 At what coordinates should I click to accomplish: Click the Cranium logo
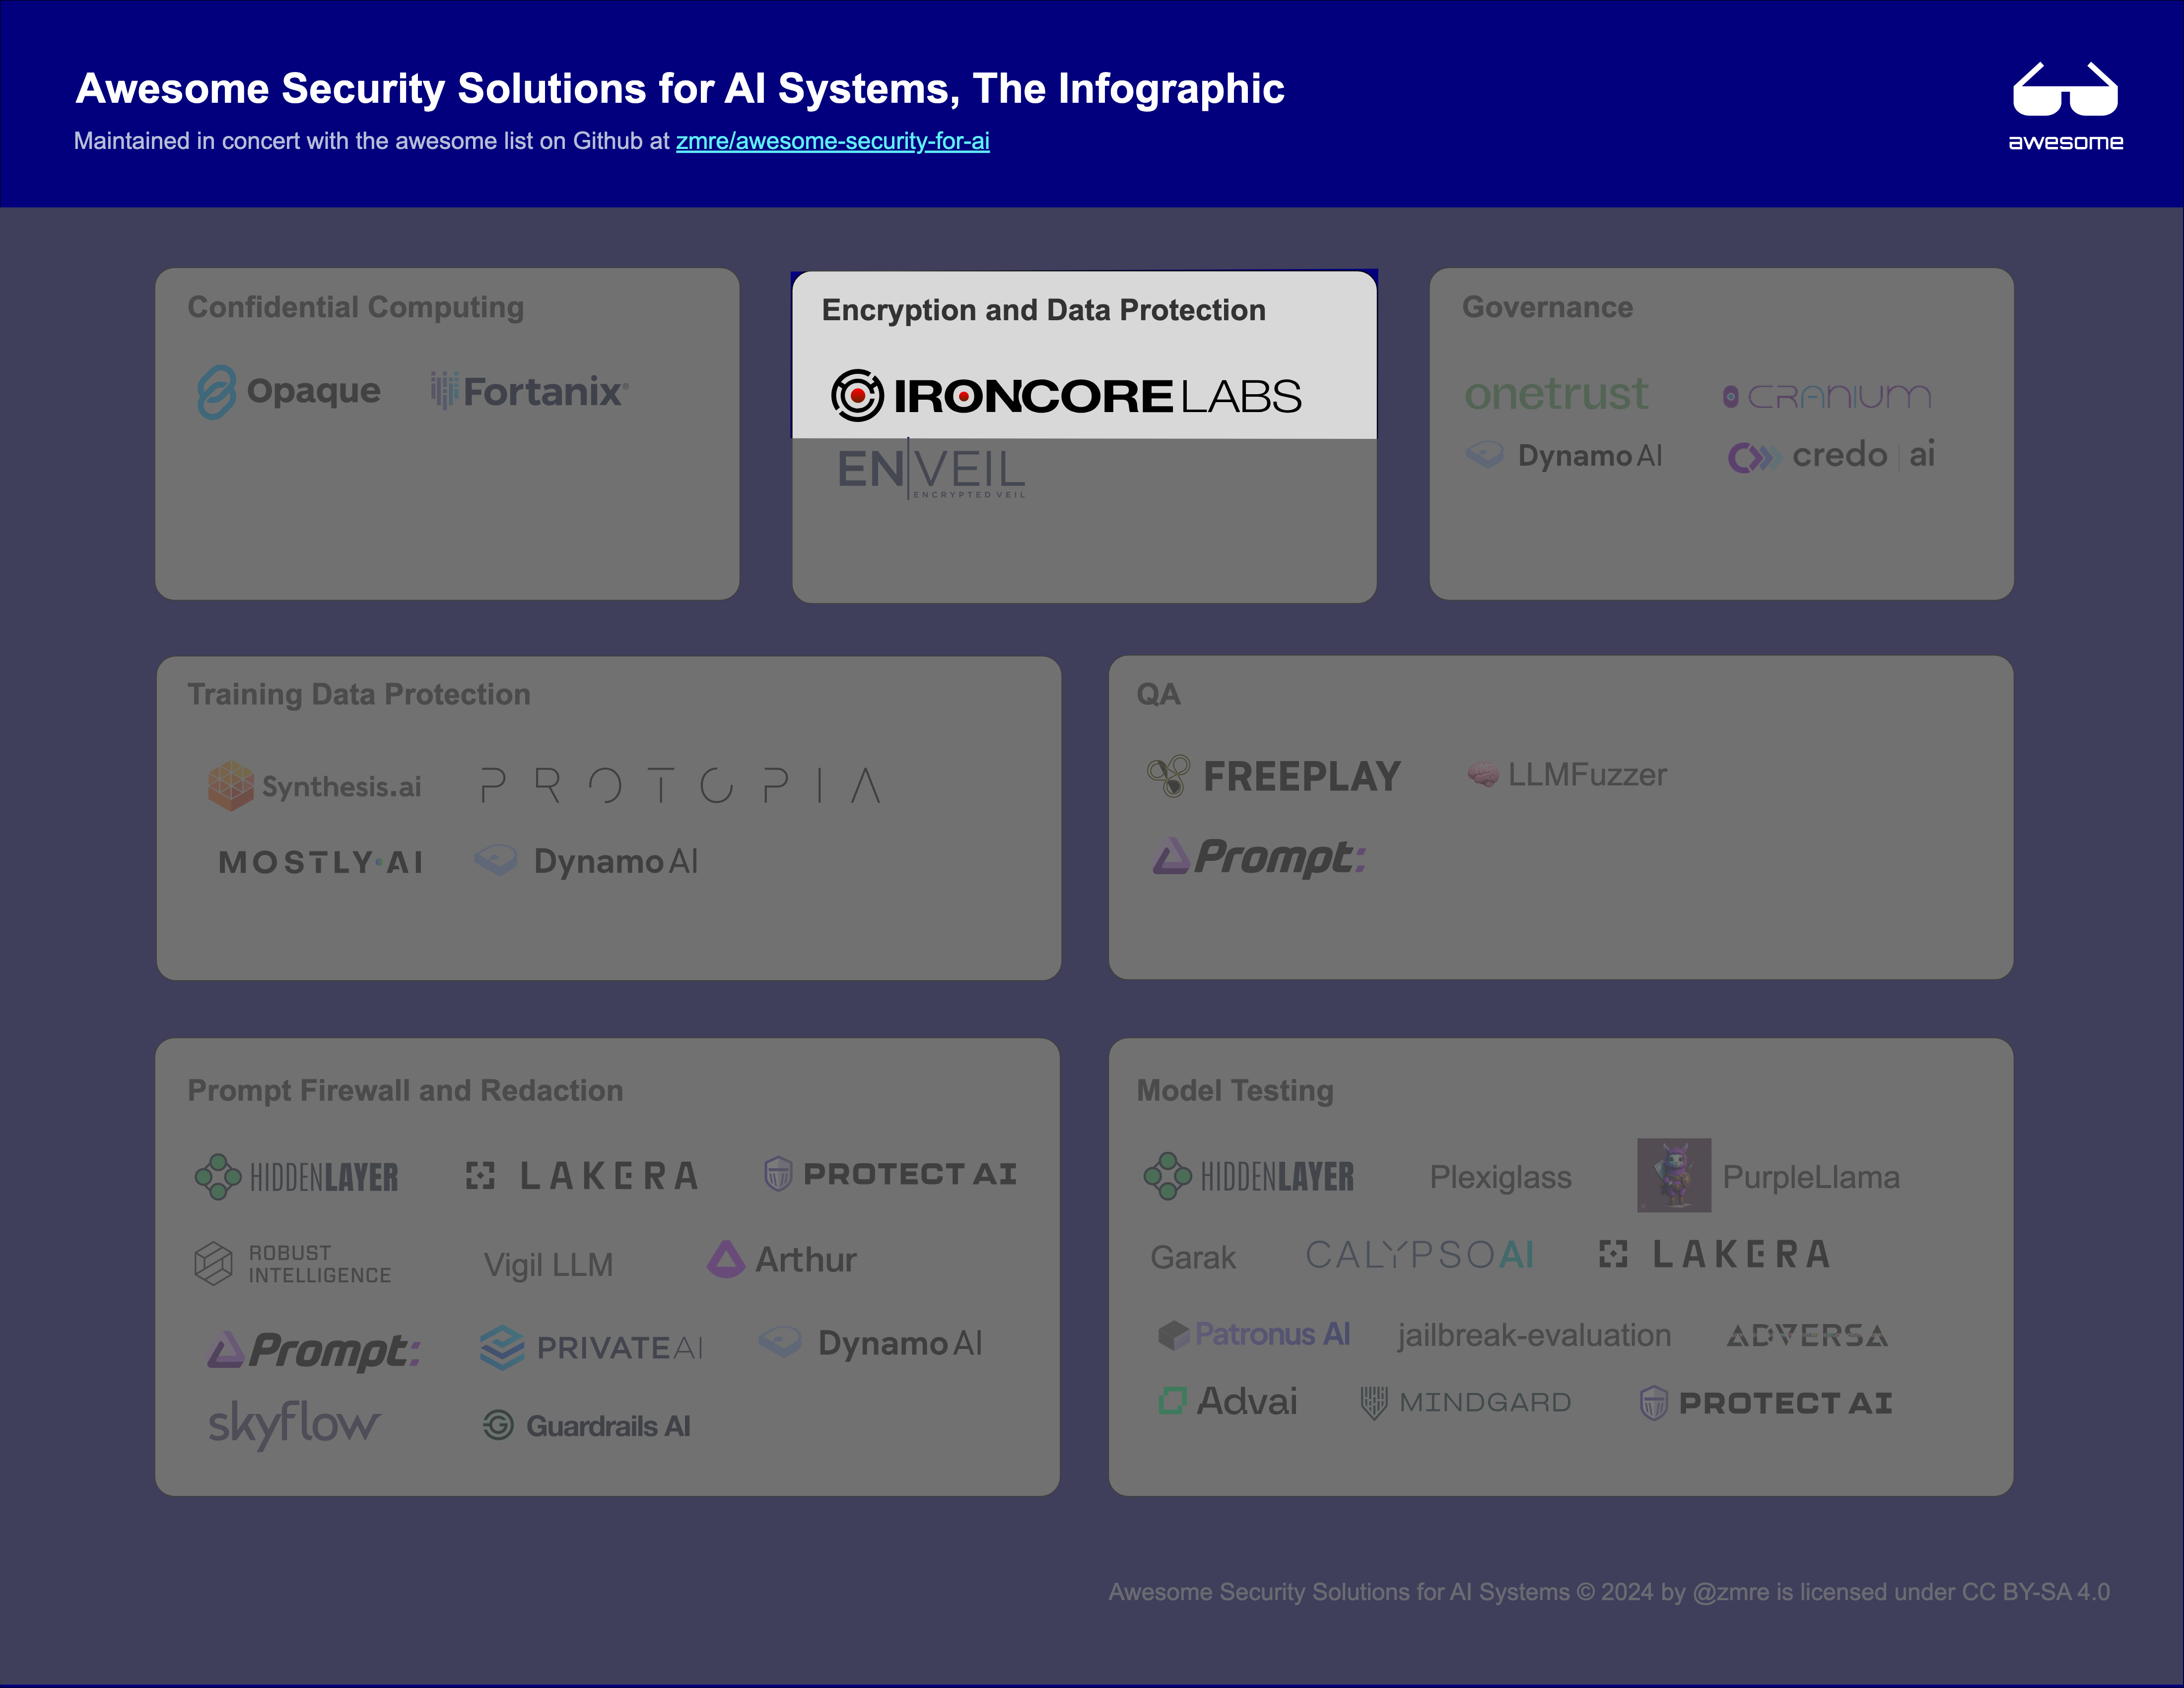[1826, 396]
